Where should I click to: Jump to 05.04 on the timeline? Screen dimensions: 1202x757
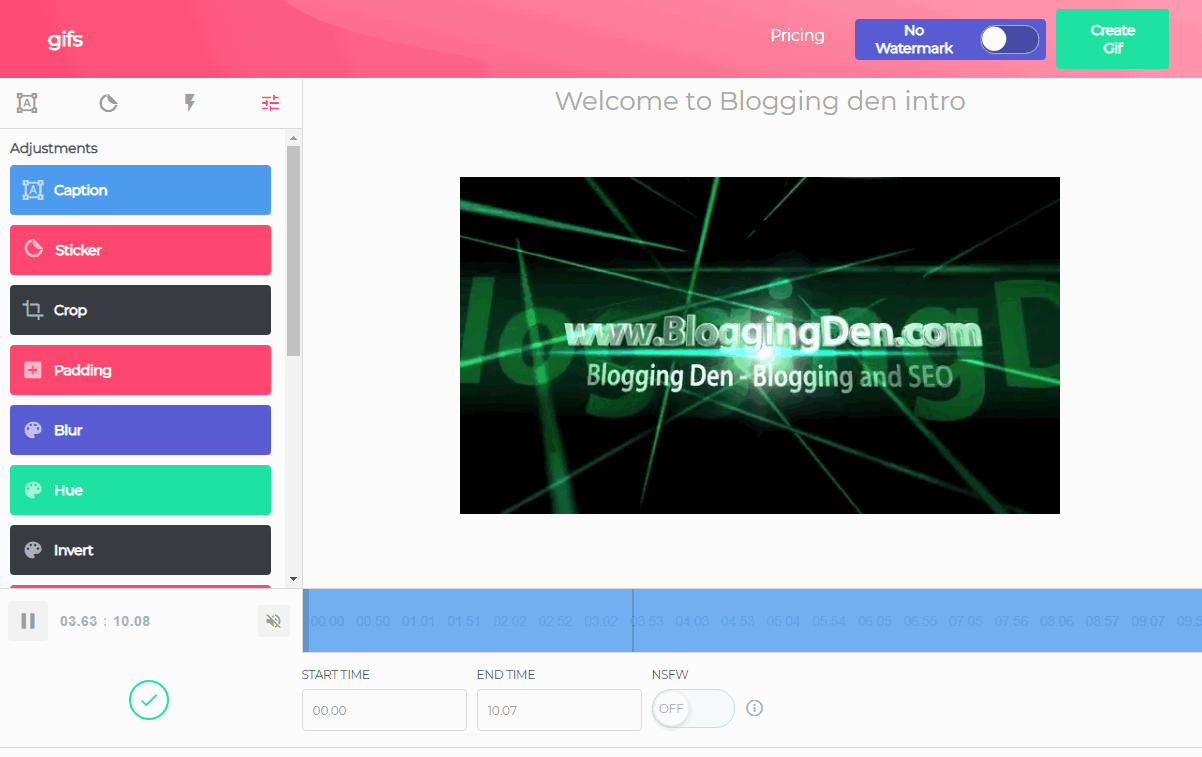[783, 621]
